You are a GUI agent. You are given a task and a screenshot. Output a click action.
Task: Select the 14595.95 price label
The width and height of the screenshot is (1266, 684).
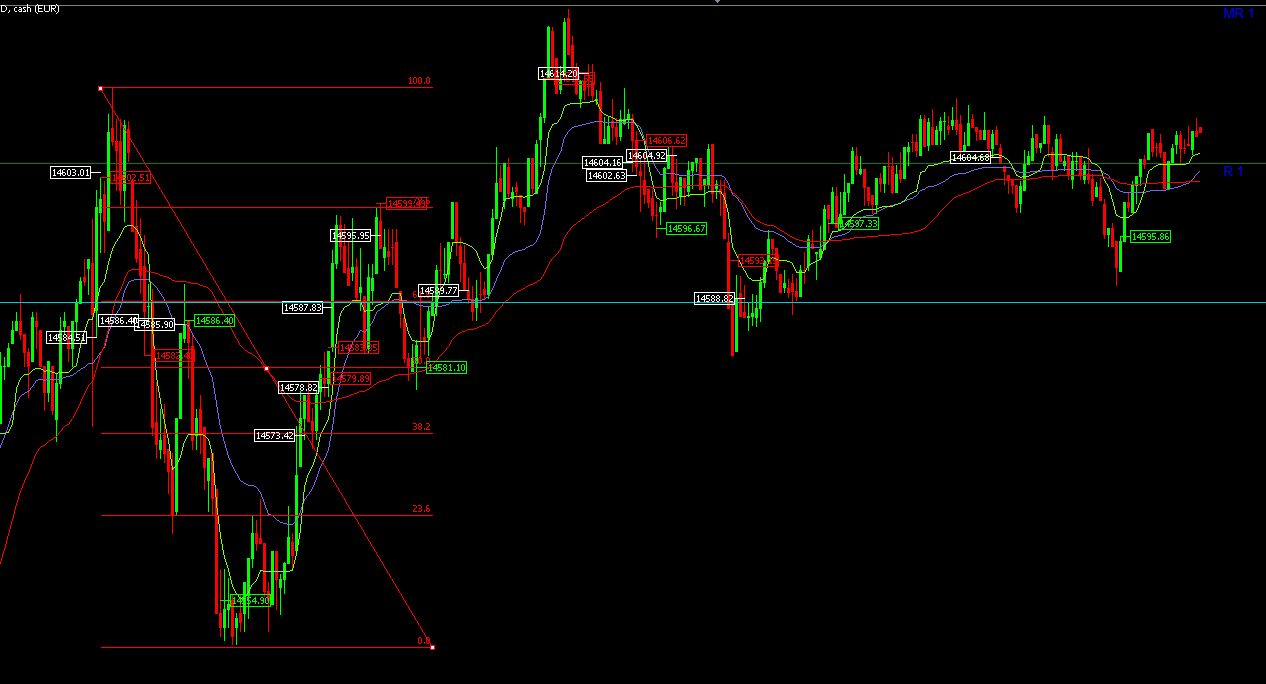pos(351,236)
